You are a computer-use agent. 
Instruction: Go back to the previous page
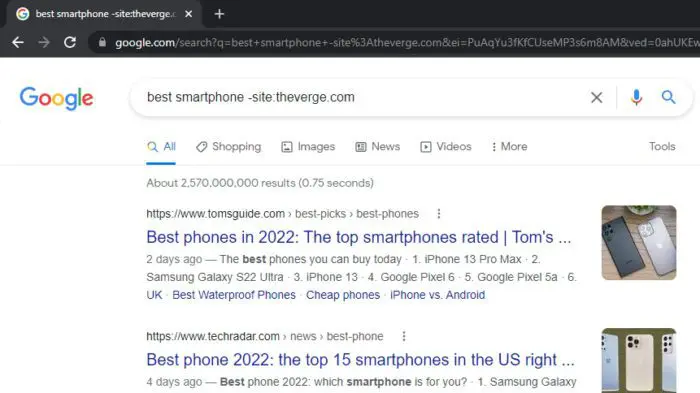click(x=18, y=42)
